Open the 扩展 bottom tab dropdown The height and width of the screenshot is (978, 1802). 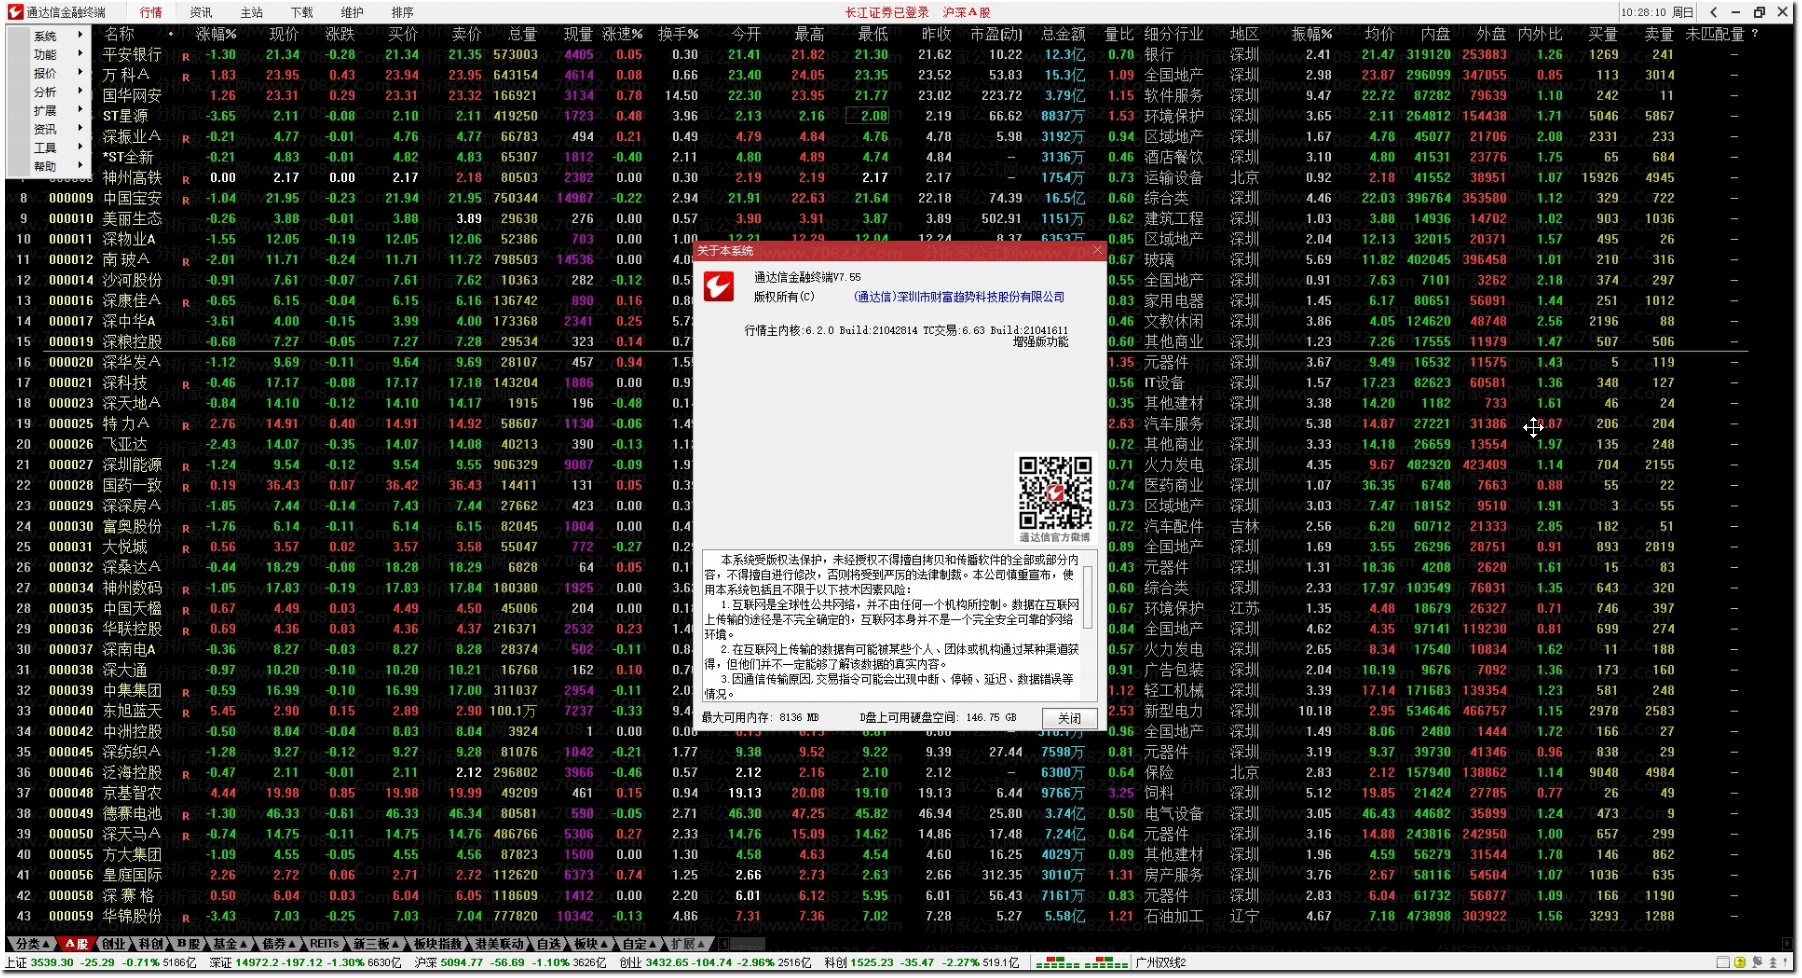(689, 944)
